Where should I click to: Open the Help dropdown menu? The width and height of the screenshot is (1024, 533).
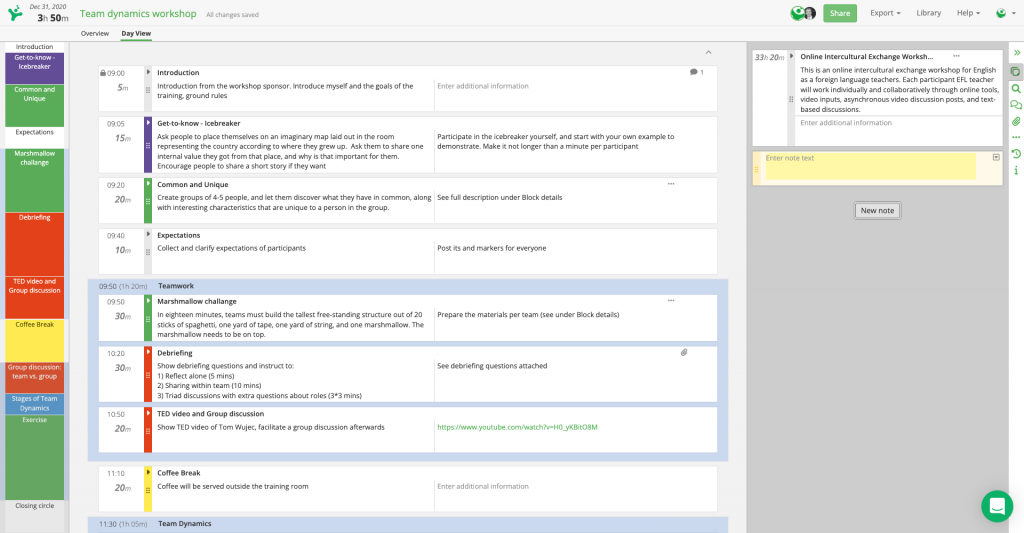968,13
